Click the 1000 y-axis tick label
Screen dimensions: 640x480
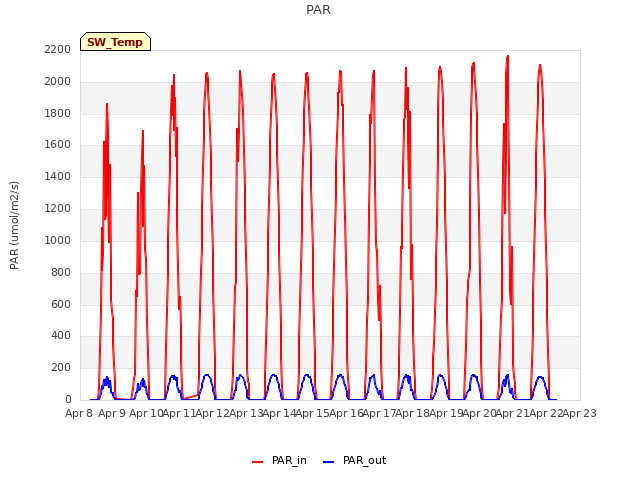58,240
